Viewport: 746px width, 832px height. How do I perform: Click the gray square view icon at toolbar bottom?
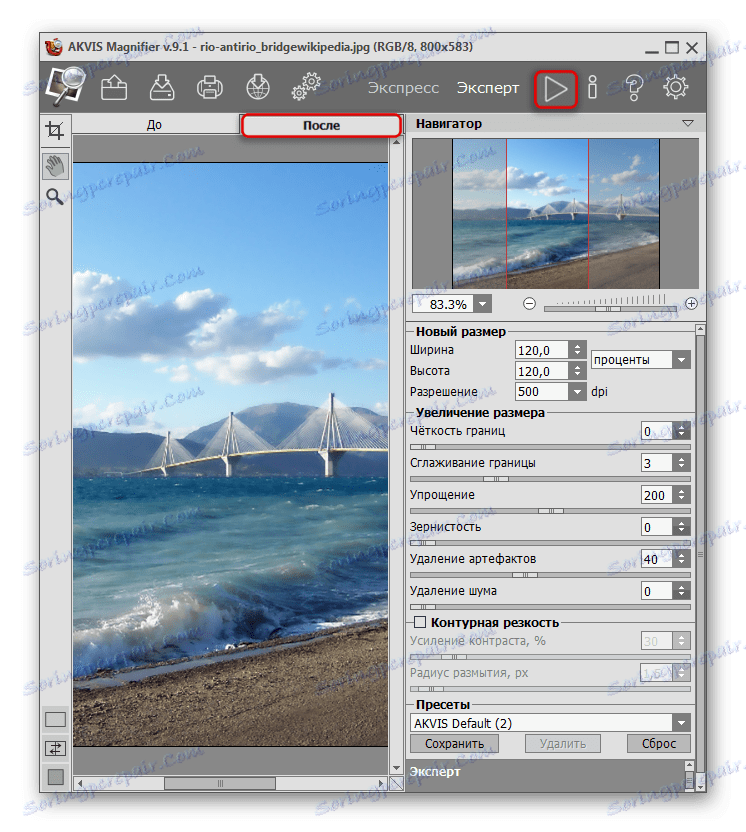(x=55, y=777)
